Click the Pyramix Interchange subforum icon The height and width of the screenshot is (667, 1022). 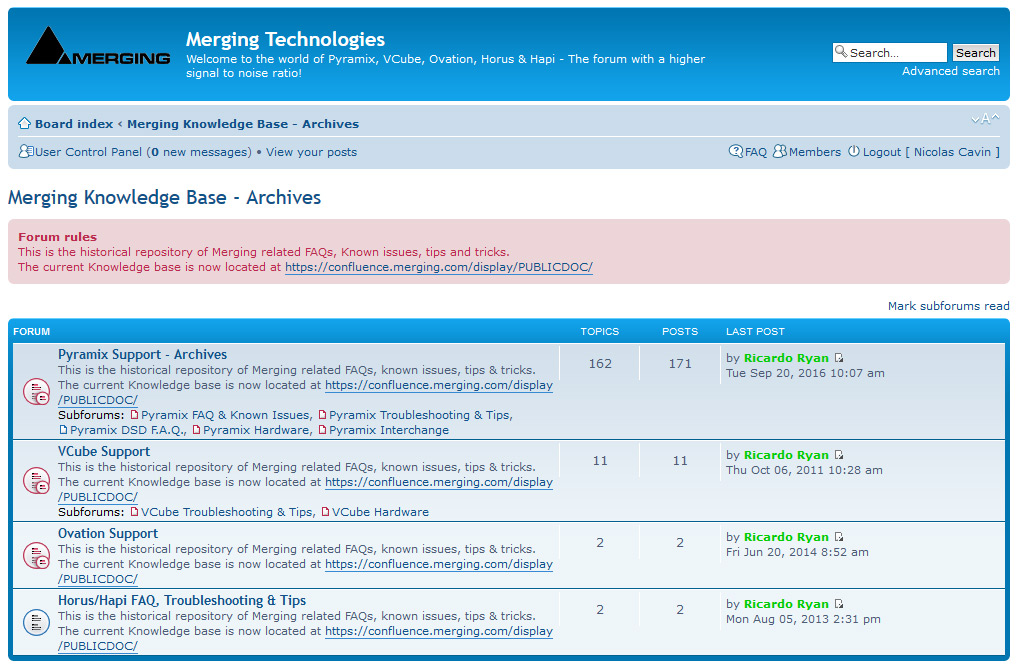click(x=322, y=430)
